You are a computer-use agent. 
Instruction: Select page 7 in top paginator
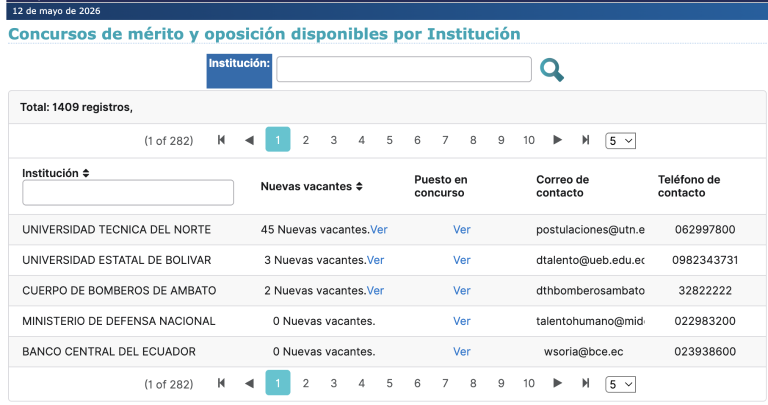445,140
